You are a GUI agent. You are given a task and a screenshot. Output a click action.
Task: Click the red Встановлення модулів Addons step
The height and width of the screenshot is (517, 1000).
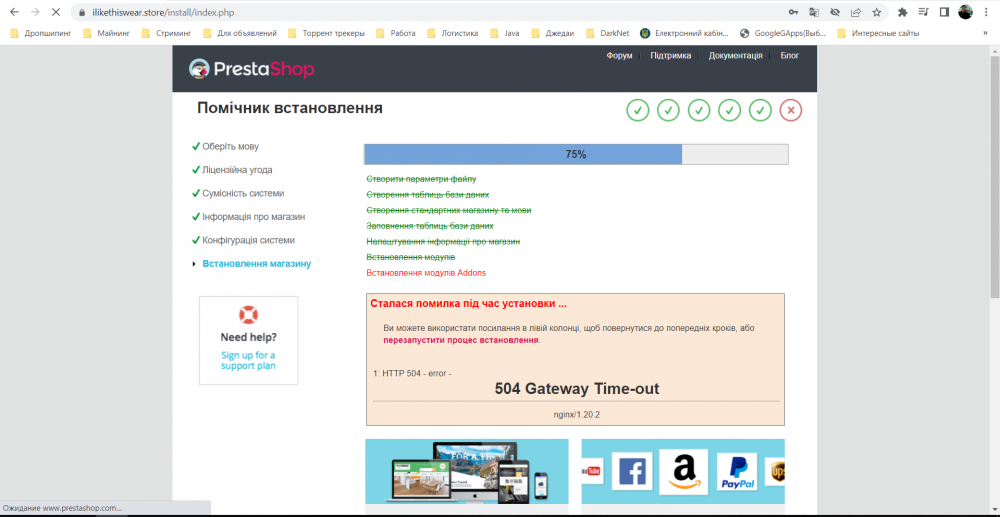click(426, 273)
